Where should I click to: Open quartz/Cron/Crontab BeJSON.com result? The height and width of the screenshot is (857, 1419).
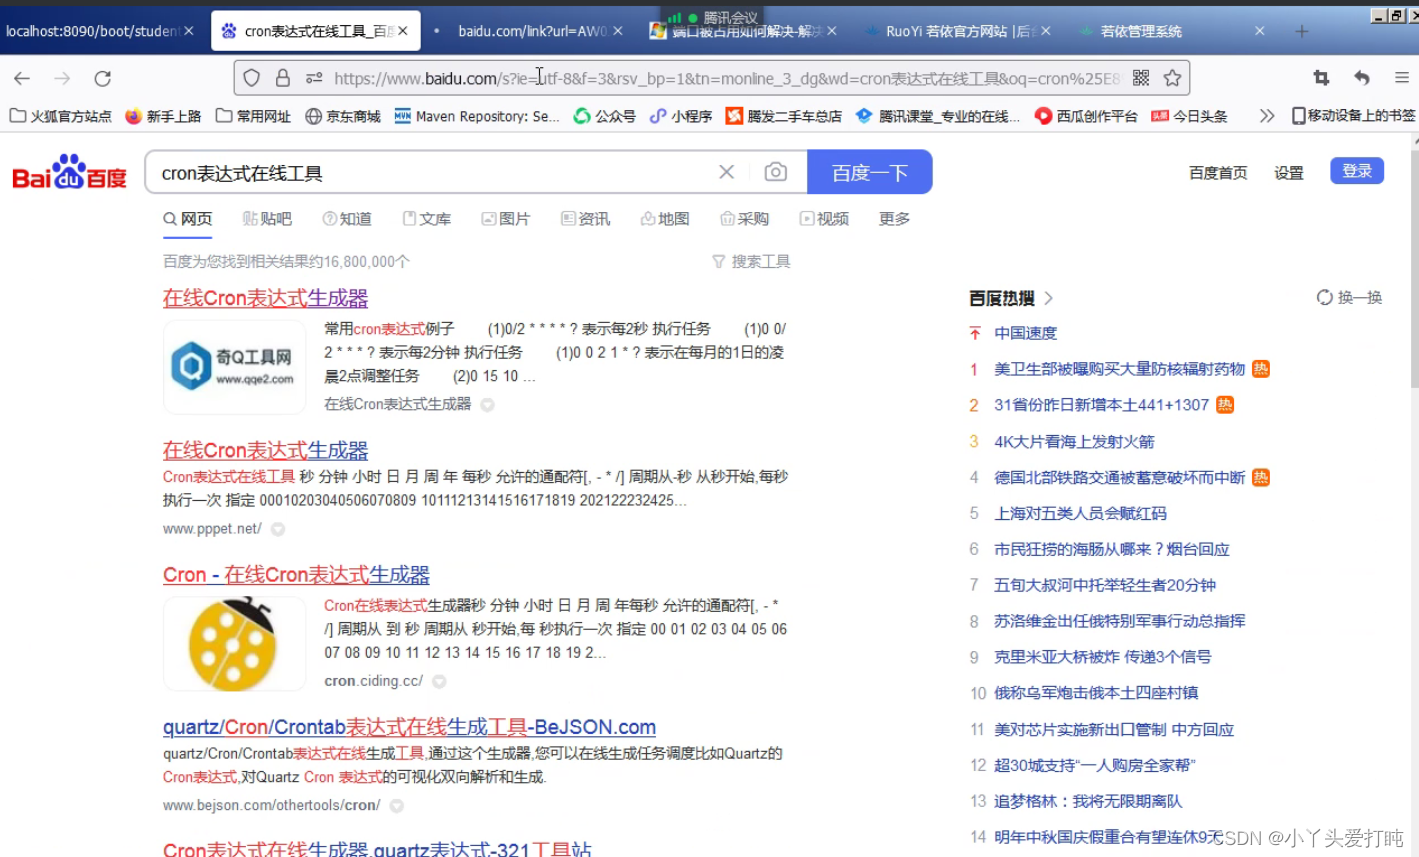409,727
